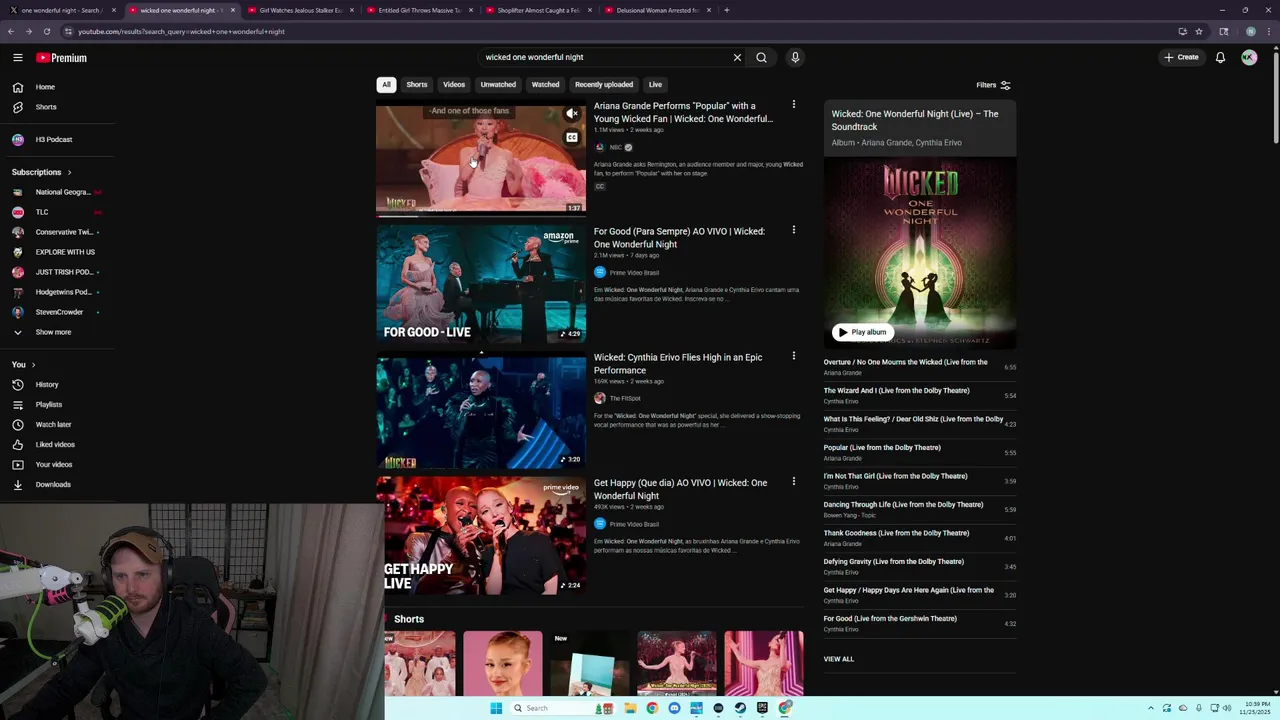1280x720 pixels.
Task: Open the YouTube guide hamburger menu
Action: point(18,58)
